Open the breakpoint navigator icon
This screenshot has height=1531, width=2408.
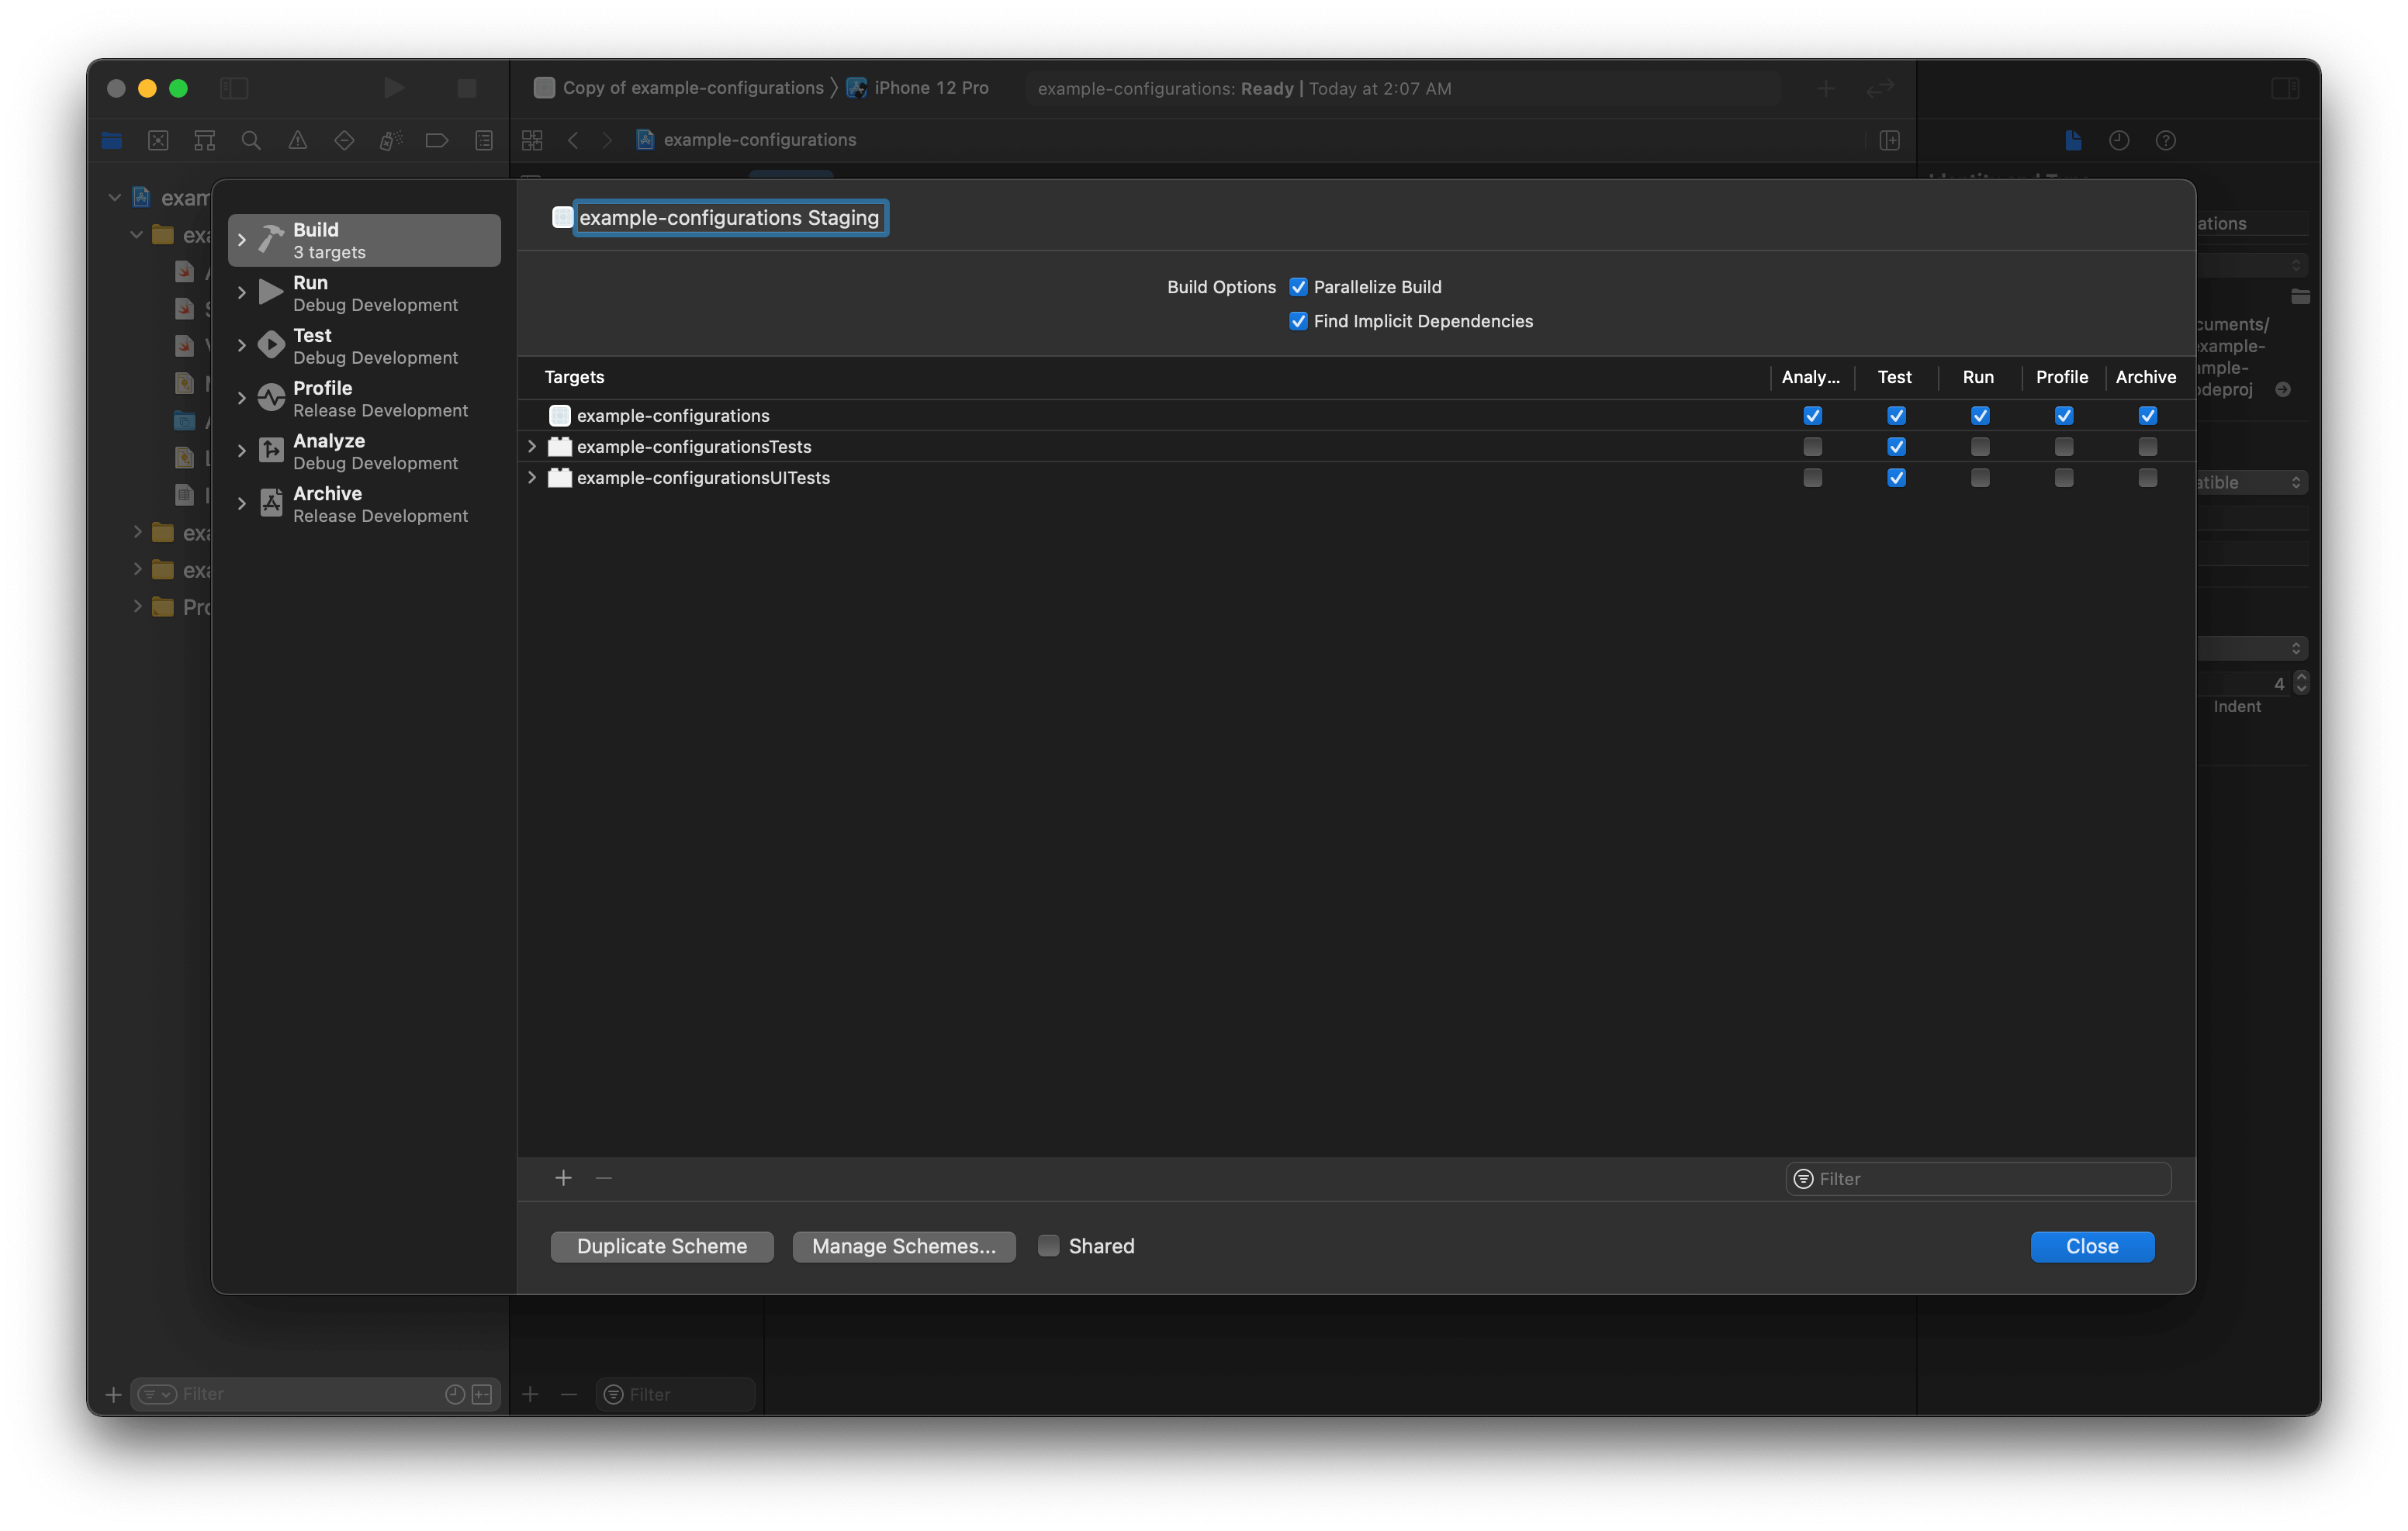click(437, 140)
